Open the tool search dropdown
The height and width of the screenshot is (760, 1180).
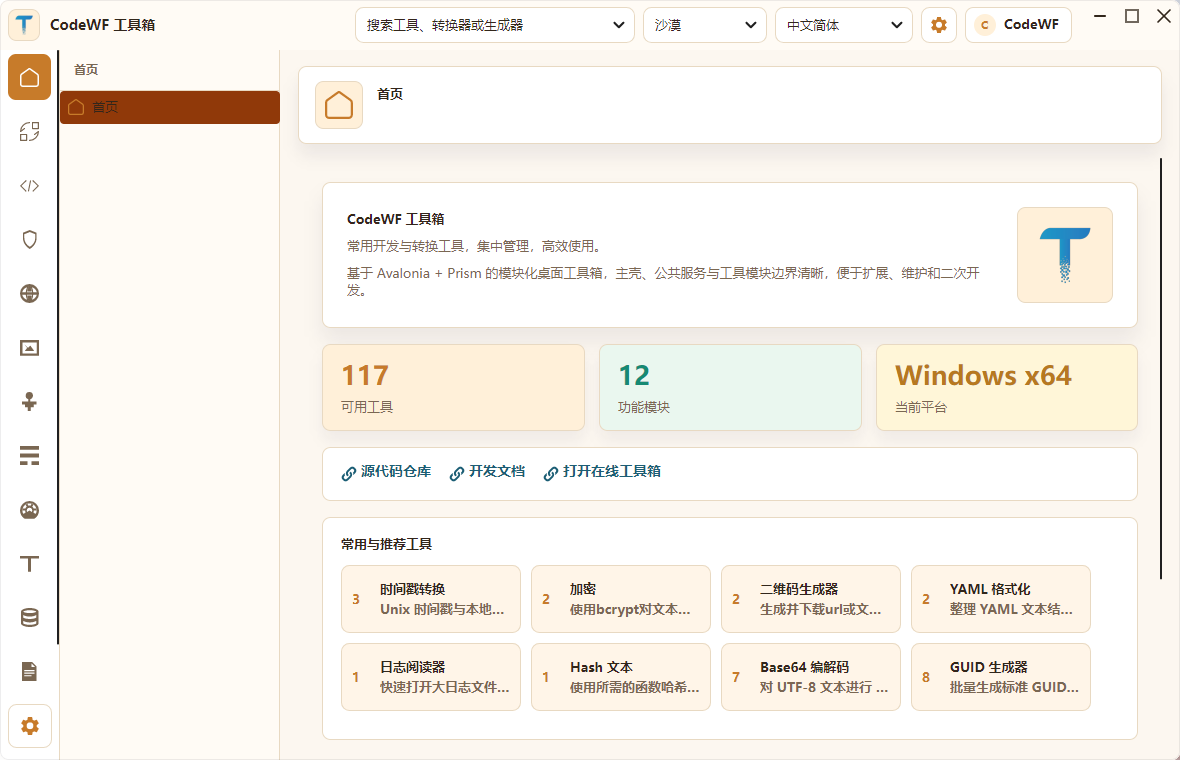[494, 25]
